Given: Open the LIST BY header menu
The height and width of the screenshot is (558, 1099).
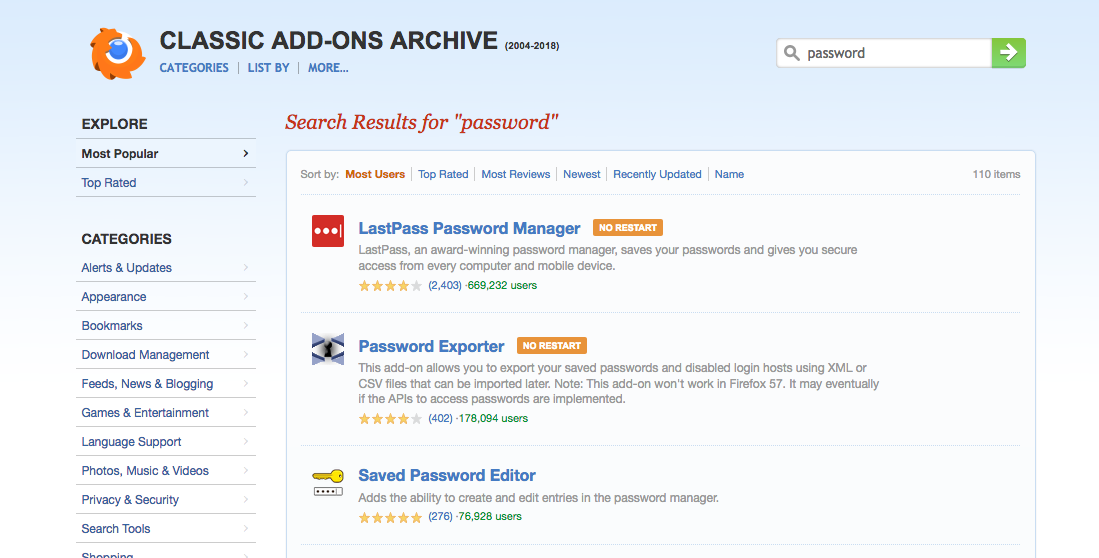Looking at the screenshot, I should click(268, 68).
